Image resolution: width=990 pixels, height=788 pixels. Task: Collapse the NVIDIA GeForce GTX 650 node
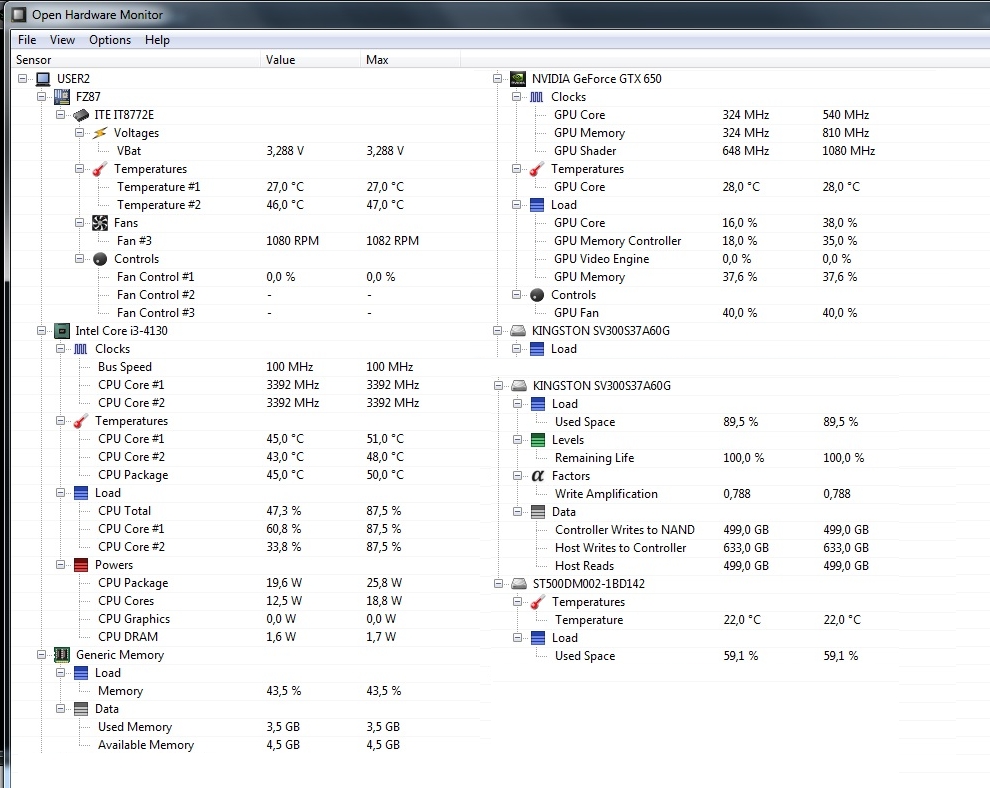498,79
